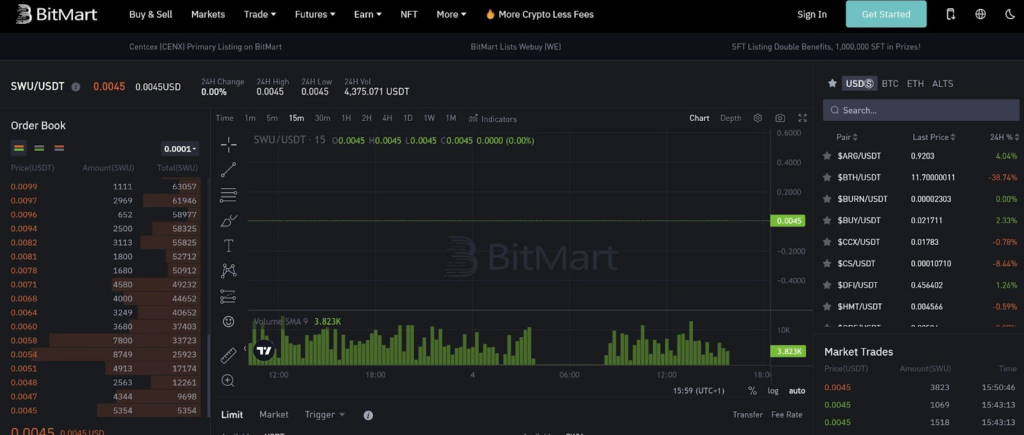Select the crosshair cursor tool
The image size is (1024, 435).
[x=228, y=144]
